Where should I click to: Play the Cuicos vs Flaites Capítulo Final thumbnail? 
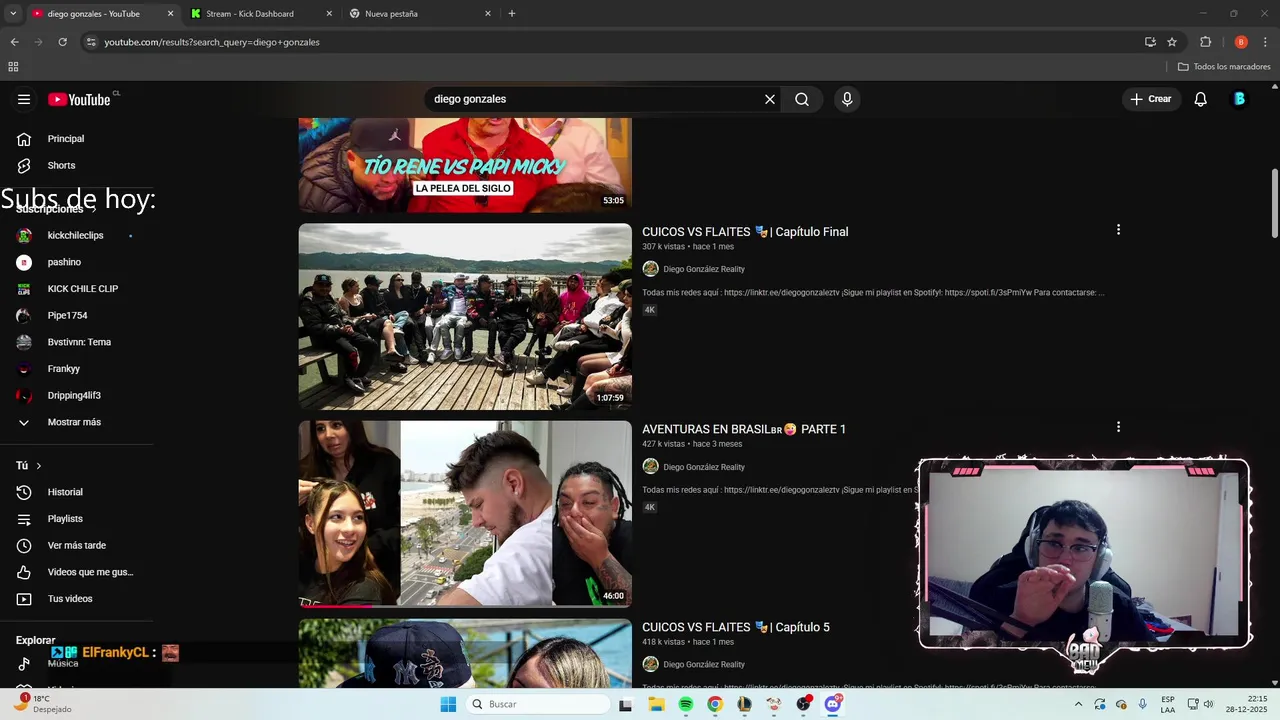(465, 316)
